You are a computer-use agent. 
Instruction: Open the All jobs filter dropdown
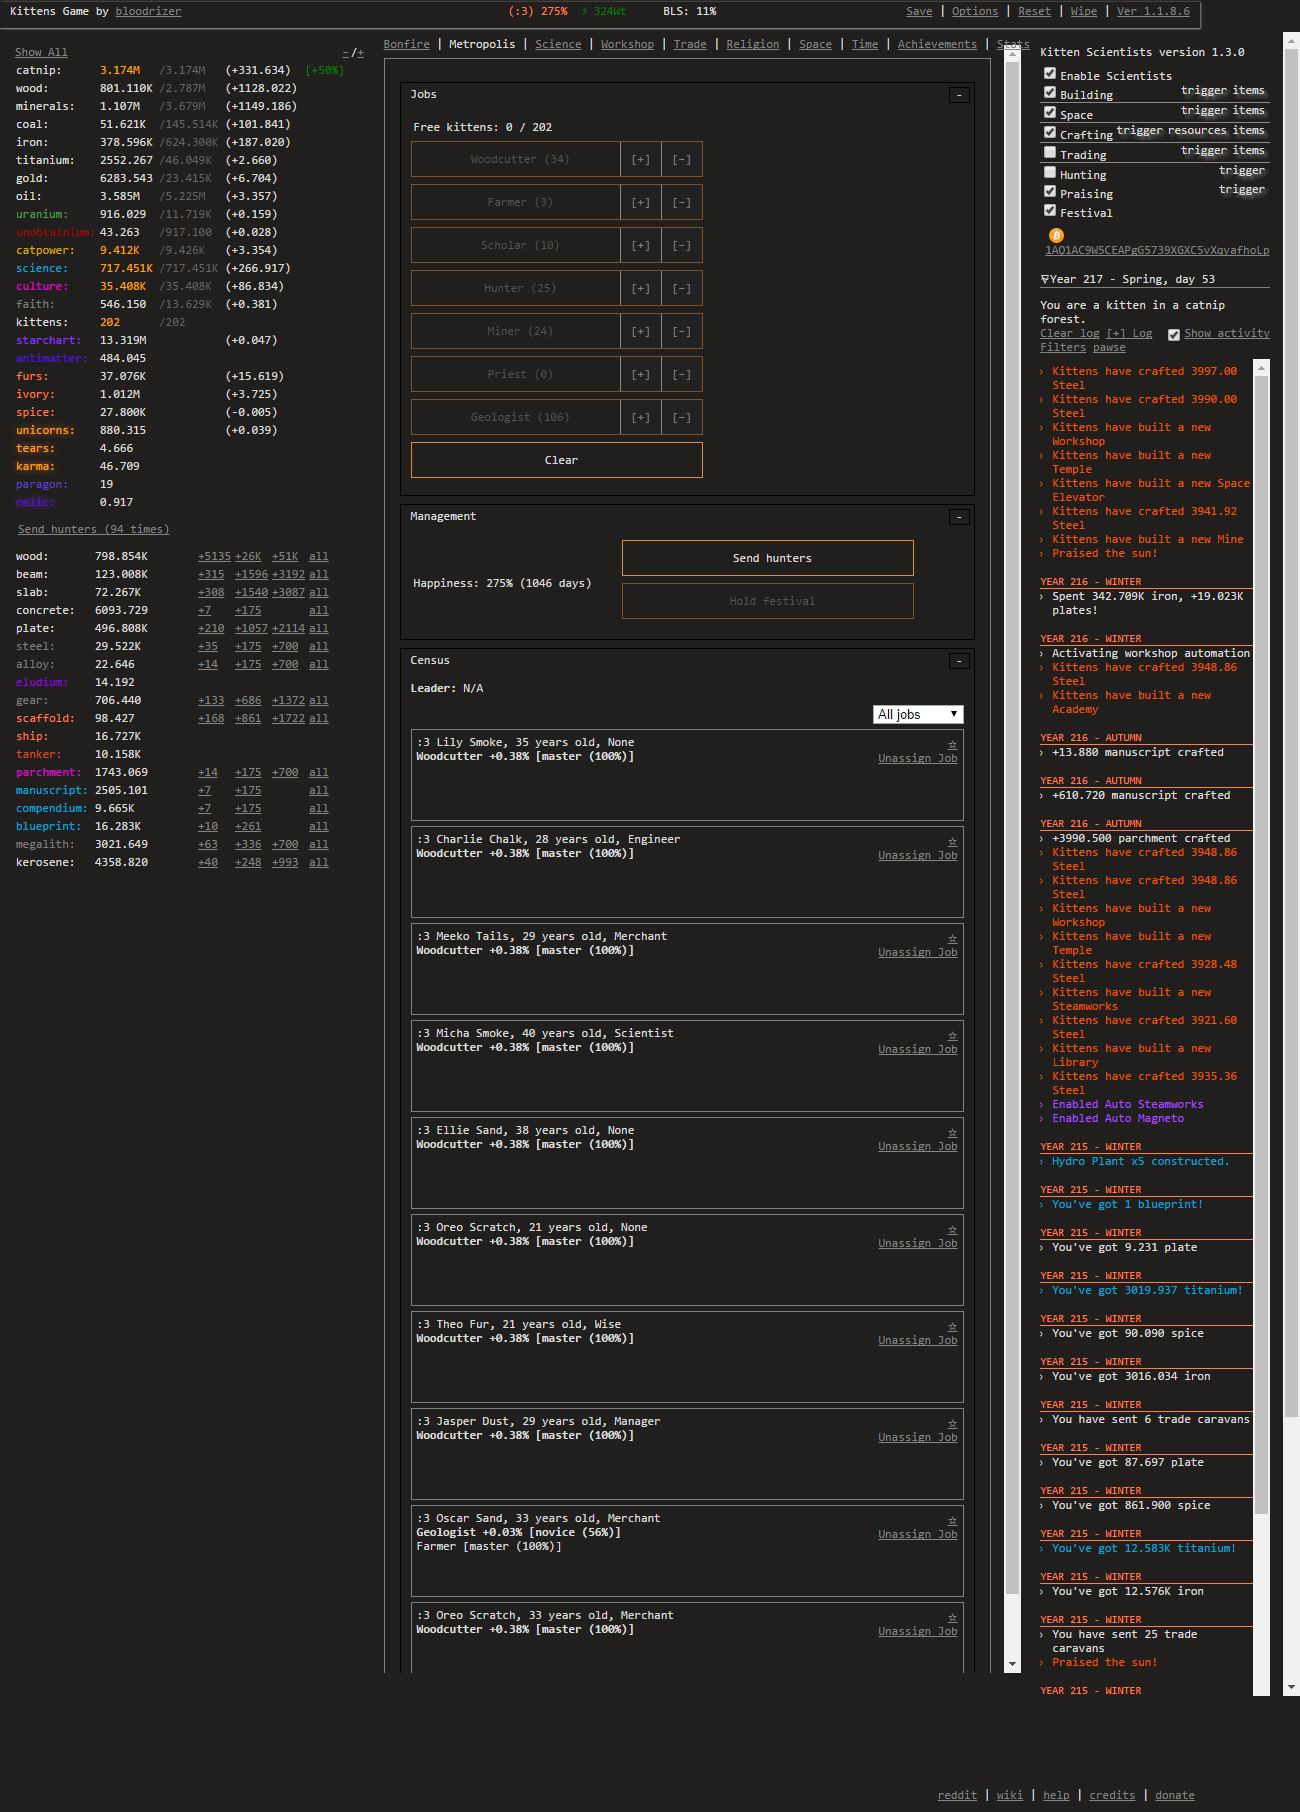(918, 714)
